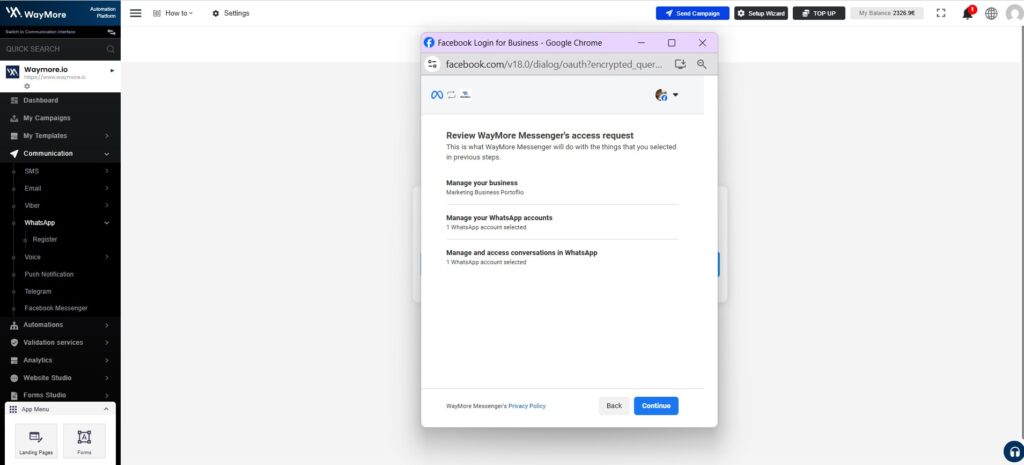Click the WayMore logo in sidebar header
This screenshot has width=1024, height=465.
point(35,13)
